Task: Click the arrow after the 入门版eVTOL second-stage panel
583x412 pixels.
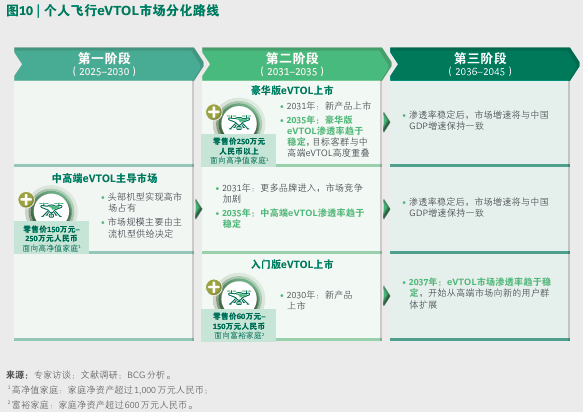Action: 386,296
